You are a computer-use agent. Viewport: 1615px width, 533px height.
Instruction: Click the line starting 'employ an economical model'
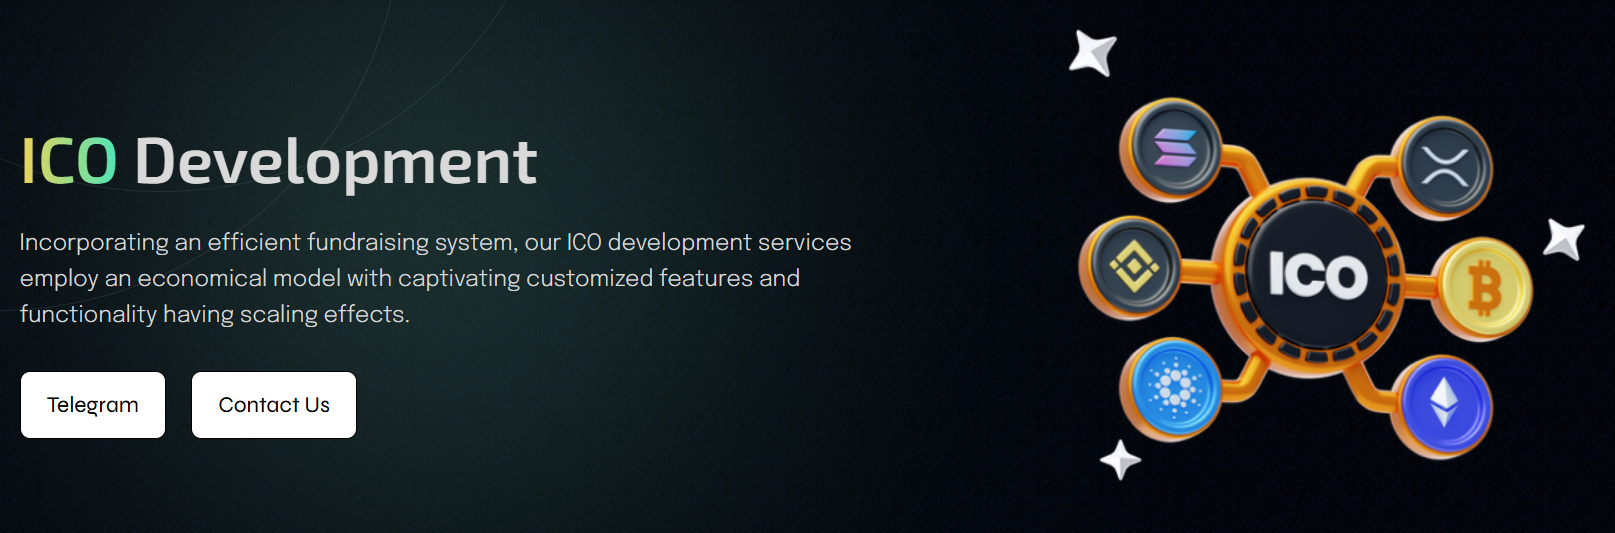click(410, 278)
